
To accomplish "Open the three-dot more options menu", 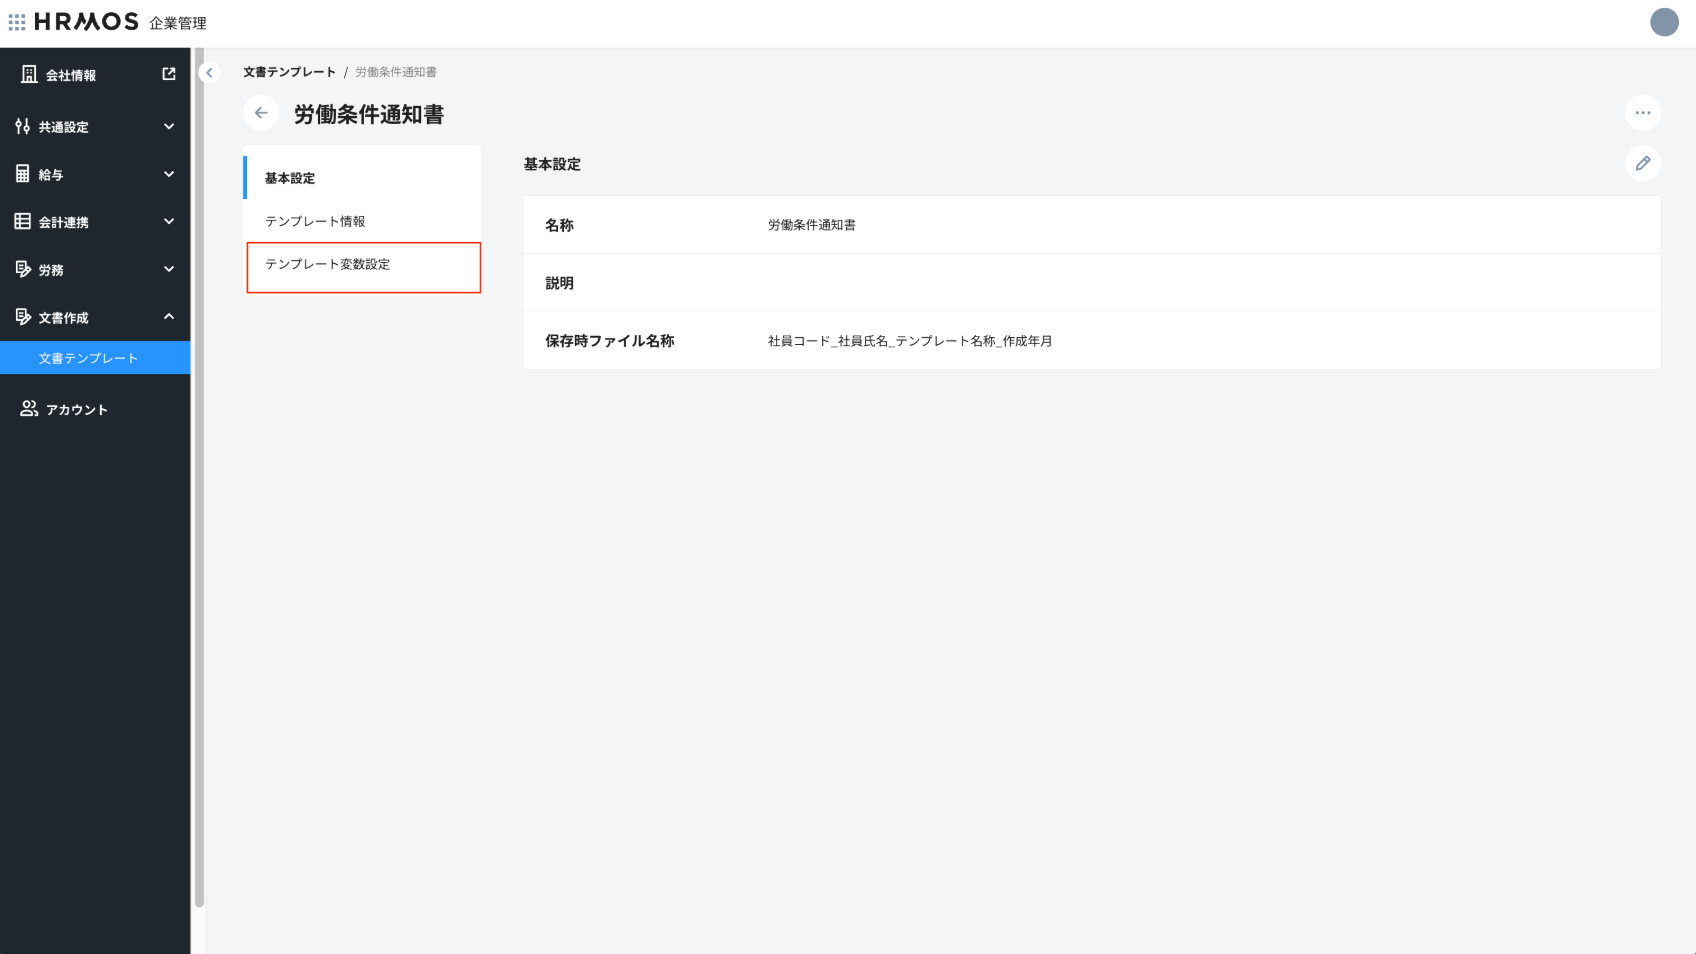I will pyautogui.click(x=1642, y=113).
